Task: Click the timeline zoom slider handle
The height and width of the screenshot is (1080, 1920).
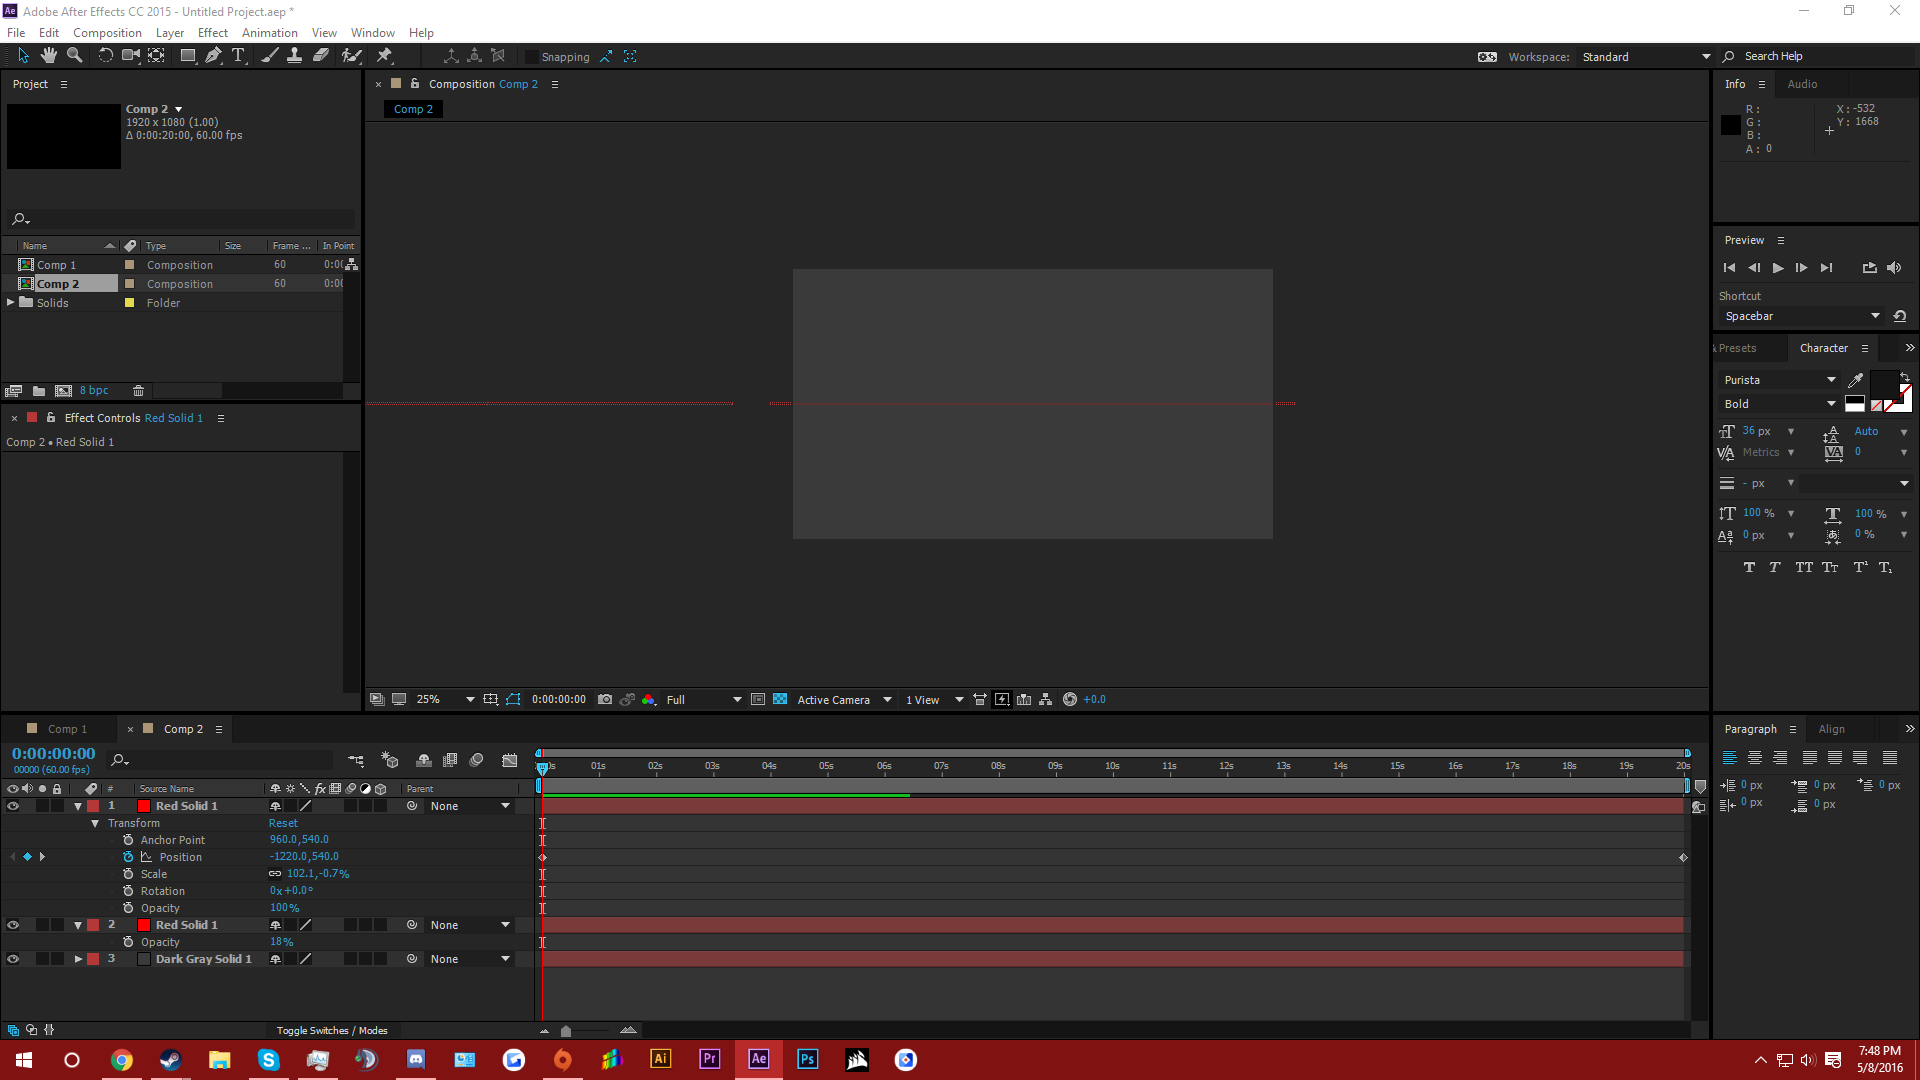Action: 566,1031
